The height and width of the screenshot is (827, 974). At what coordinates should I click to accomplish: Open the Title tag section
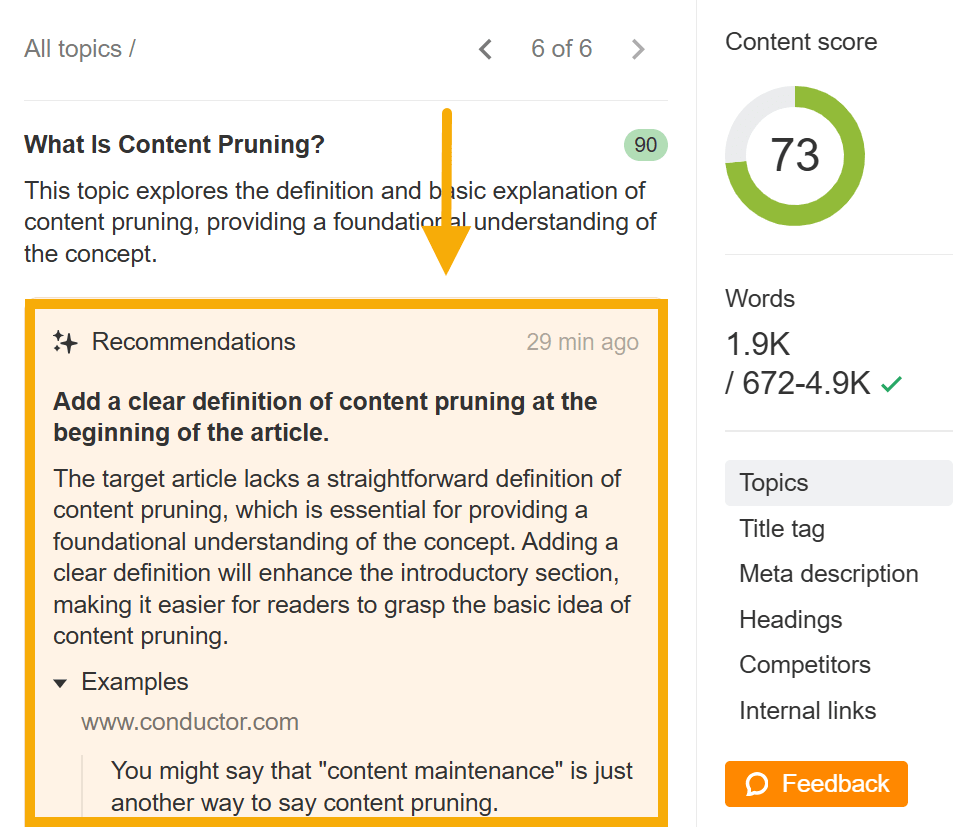(782, 529)
